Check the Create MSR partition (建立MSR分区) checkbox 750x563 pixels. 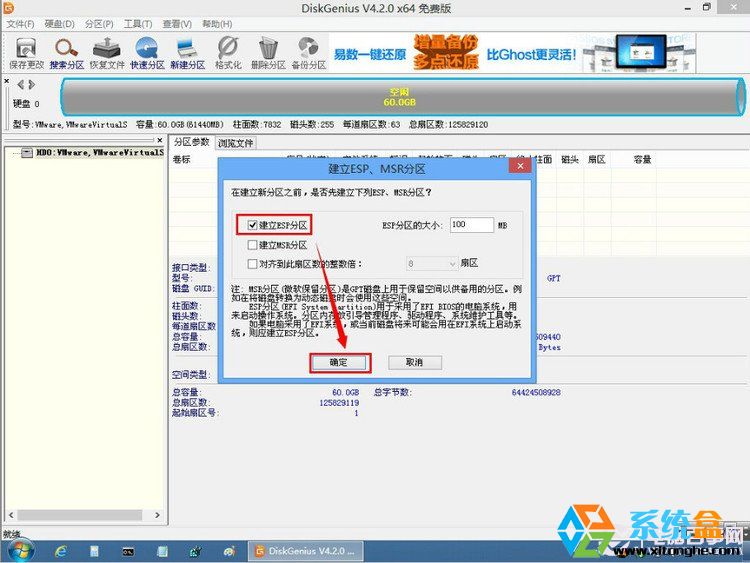[253, 245]
